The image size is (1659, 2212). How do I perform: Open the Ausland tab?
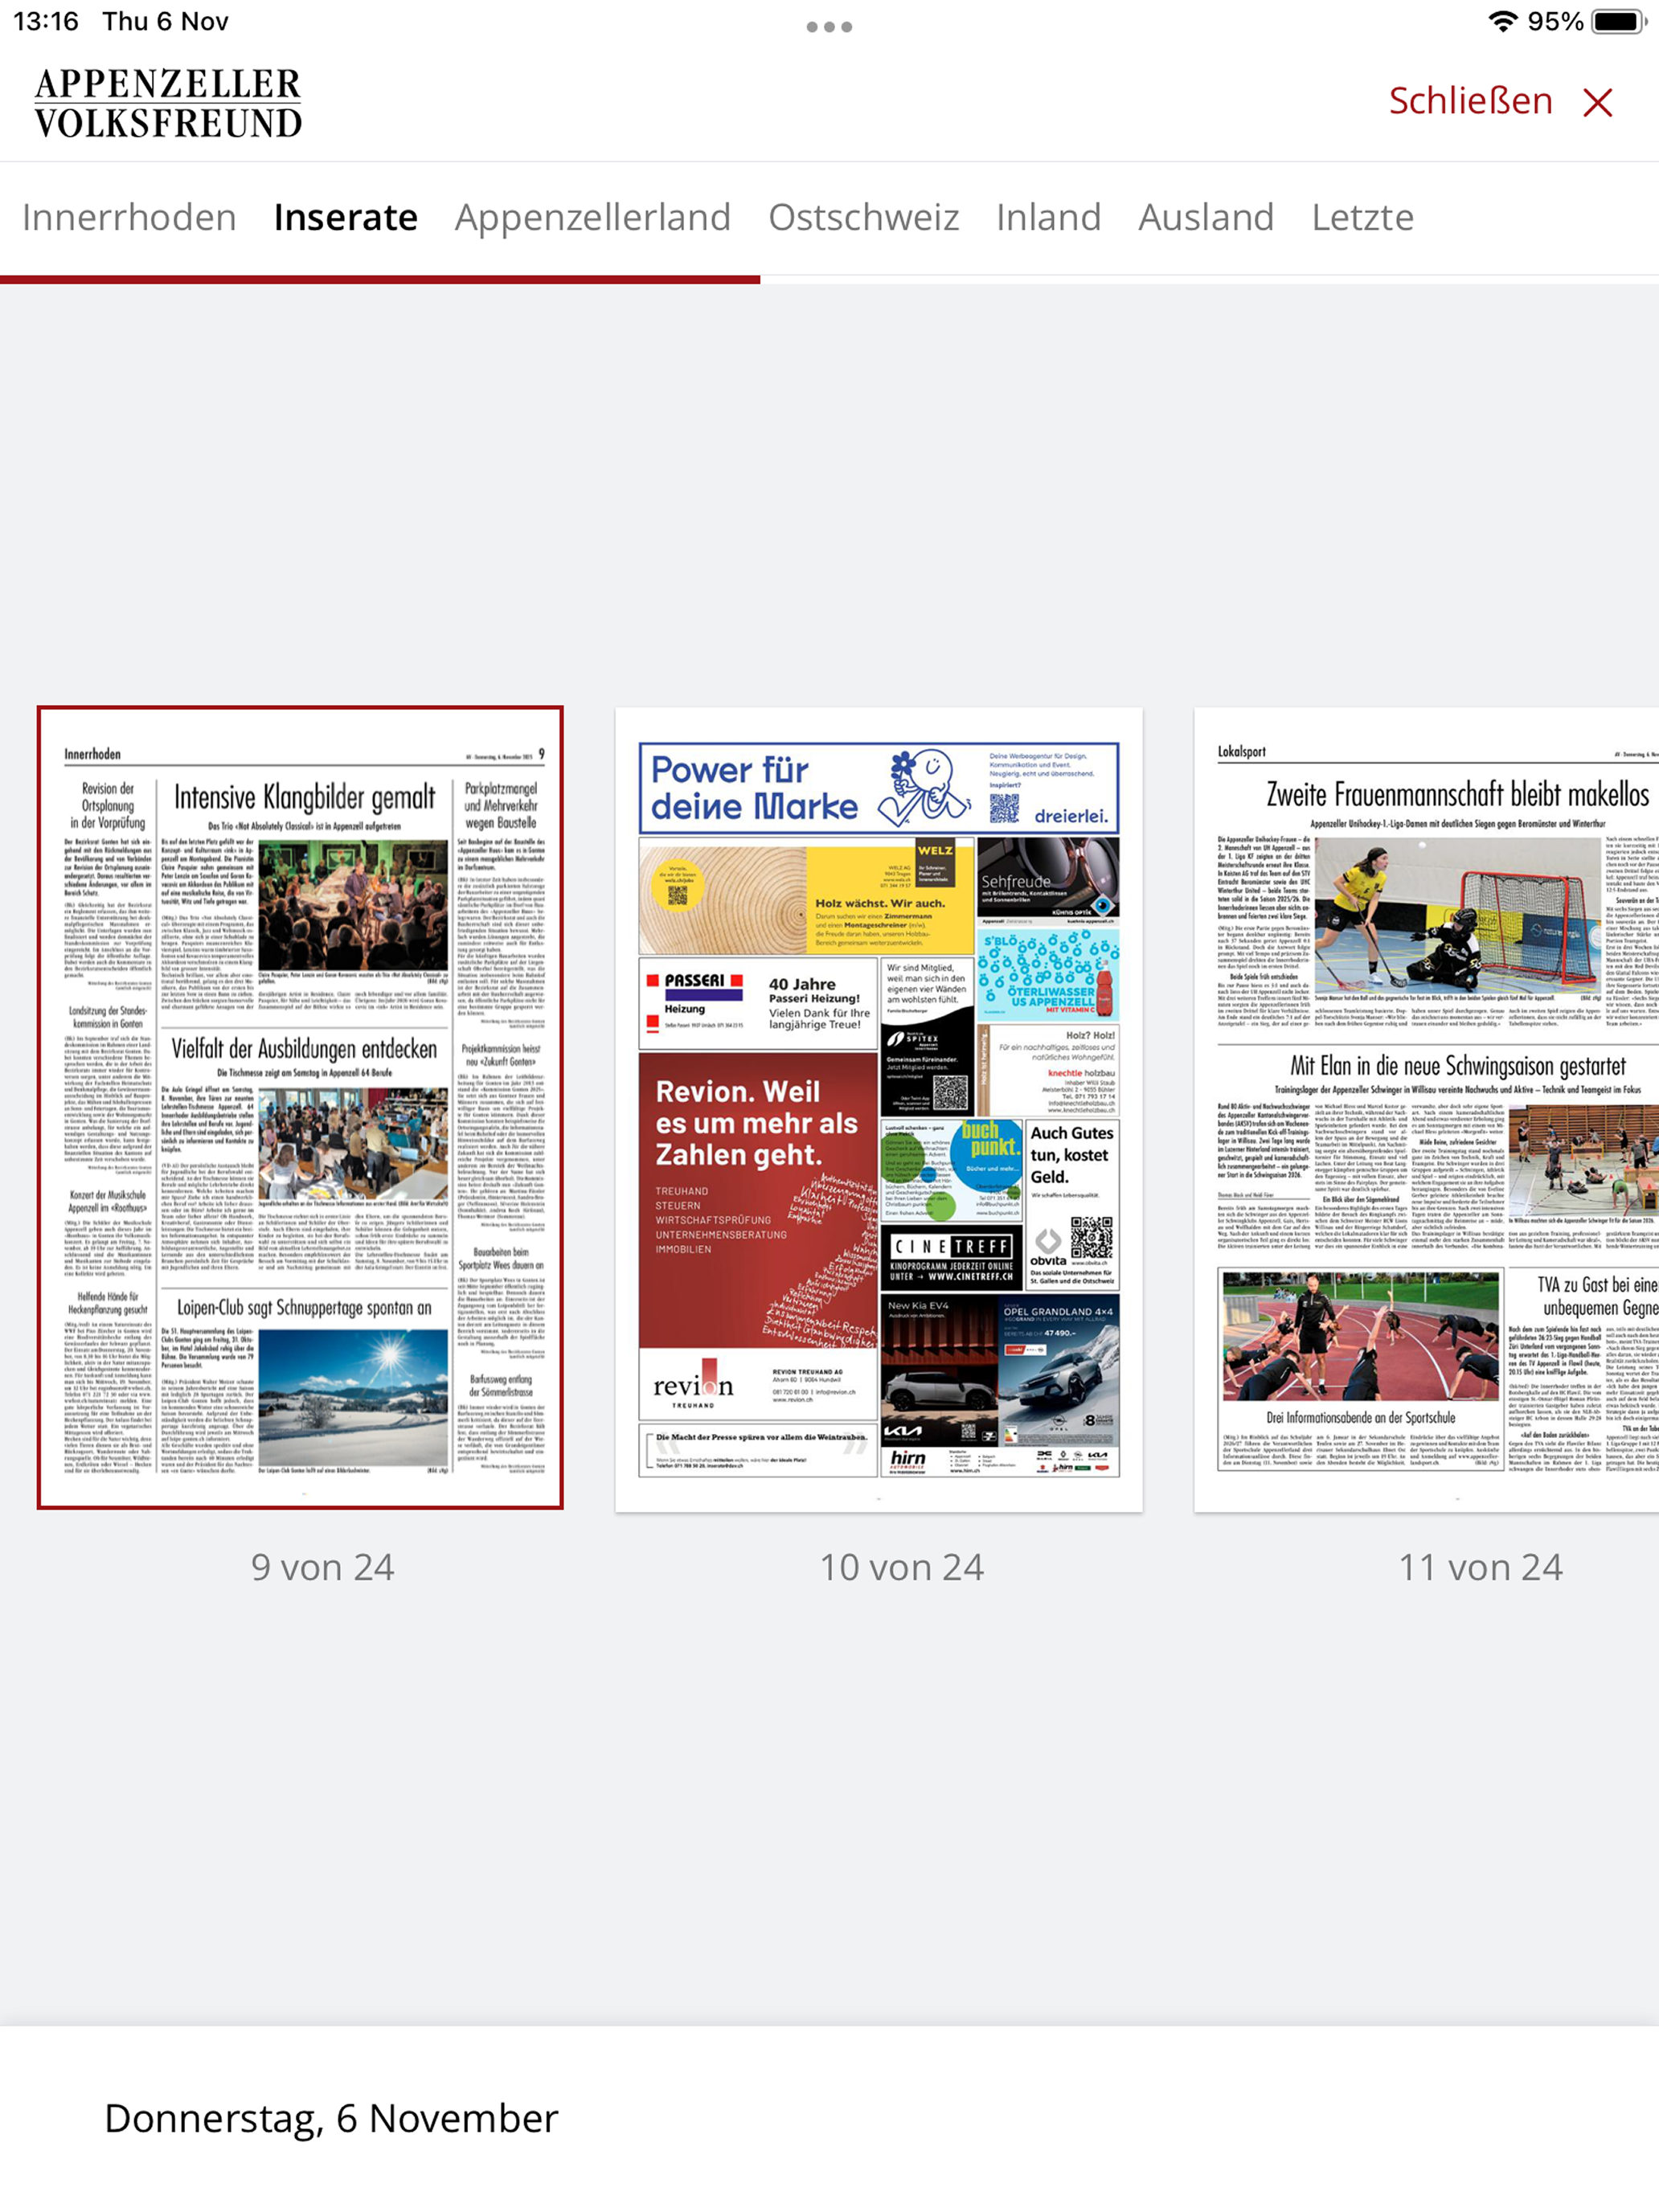pyautogui.click(x=1206, y=217)
